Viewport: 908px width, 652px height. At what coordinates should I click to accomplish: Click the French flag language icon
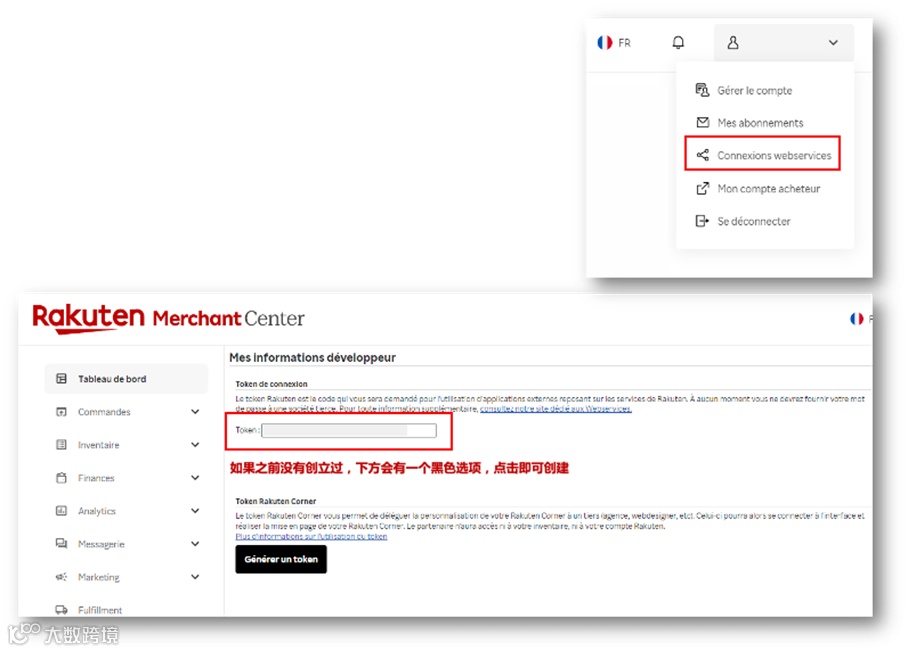[605, 43]
